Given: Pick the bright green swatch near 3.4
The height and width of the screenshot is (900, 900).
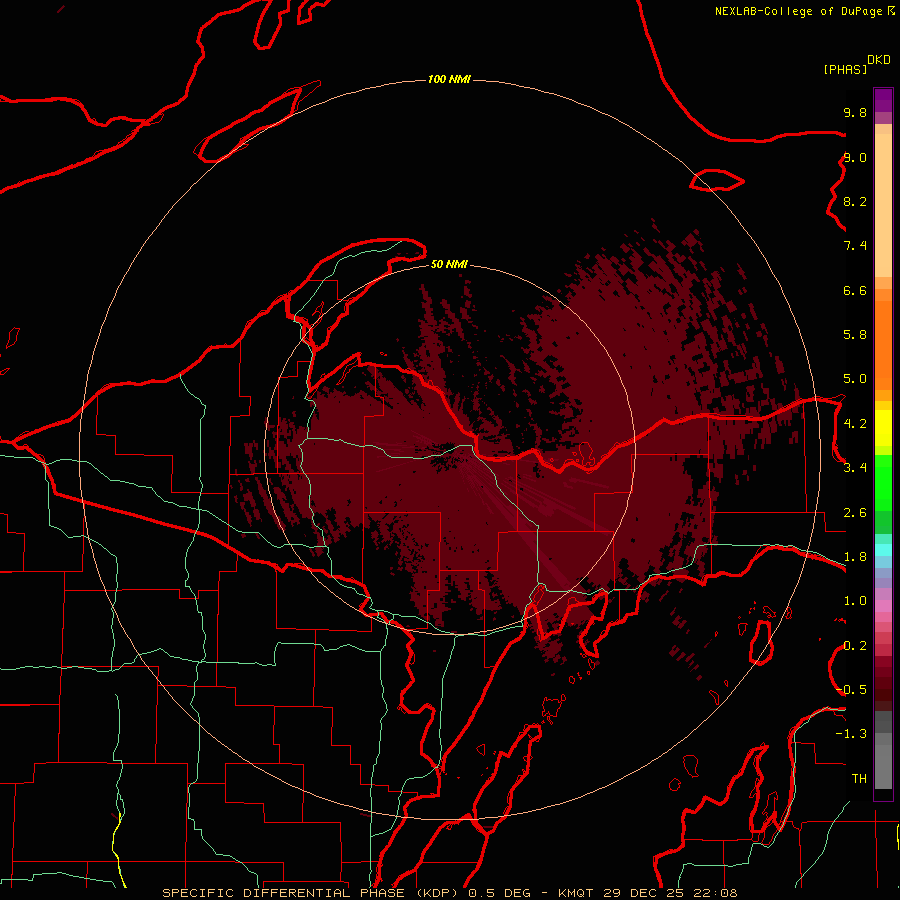Looking at the screenshot, I should tap(883, 483).
